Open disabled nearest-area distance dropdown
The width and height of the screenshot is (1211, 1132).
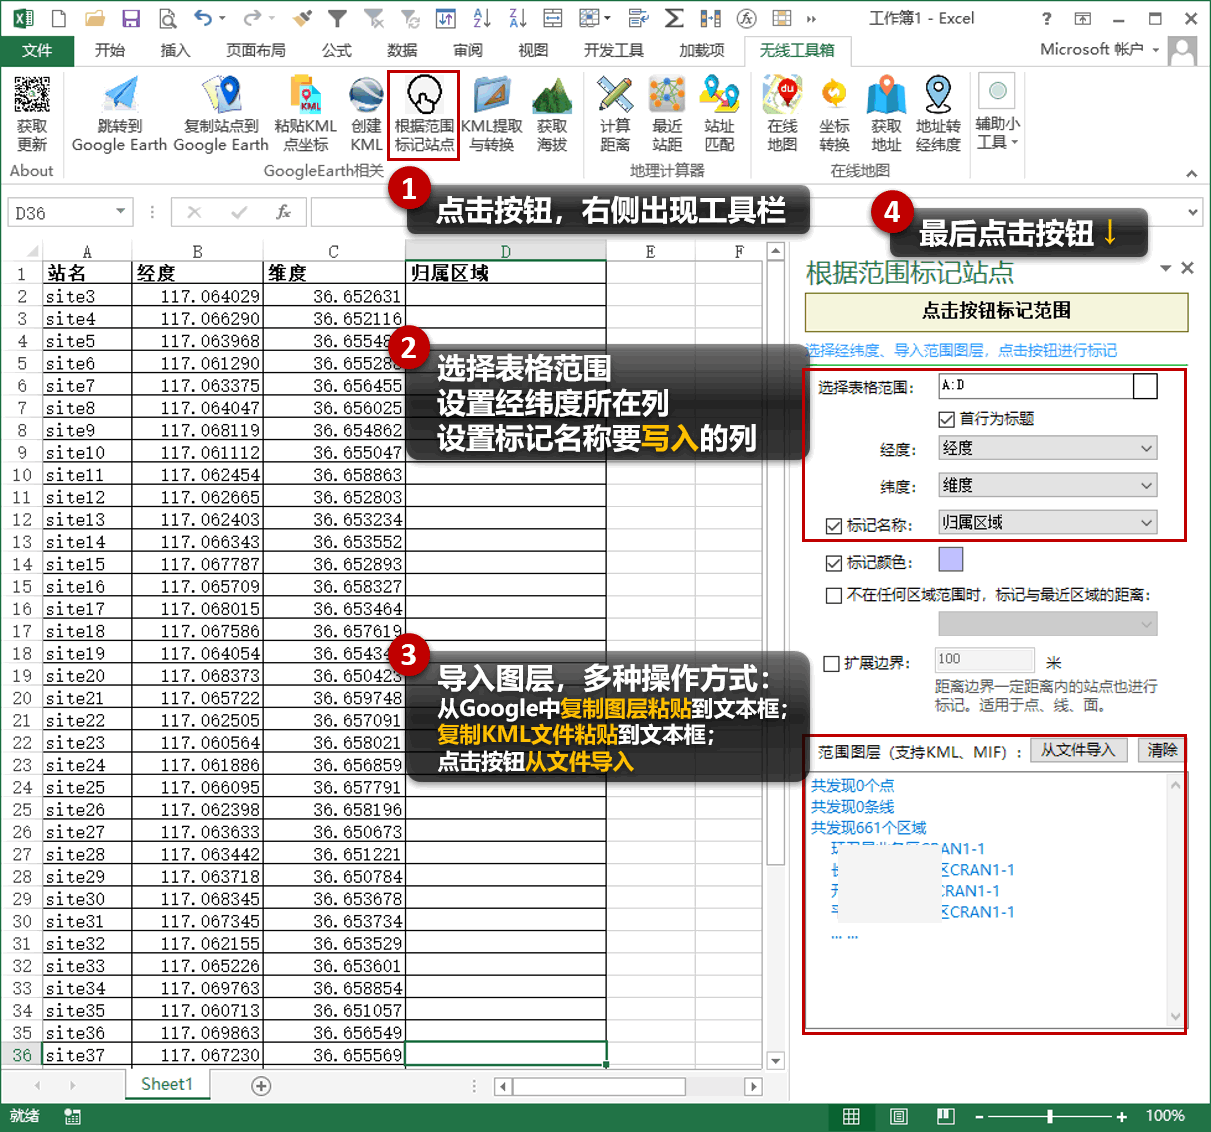[1047, 623]
